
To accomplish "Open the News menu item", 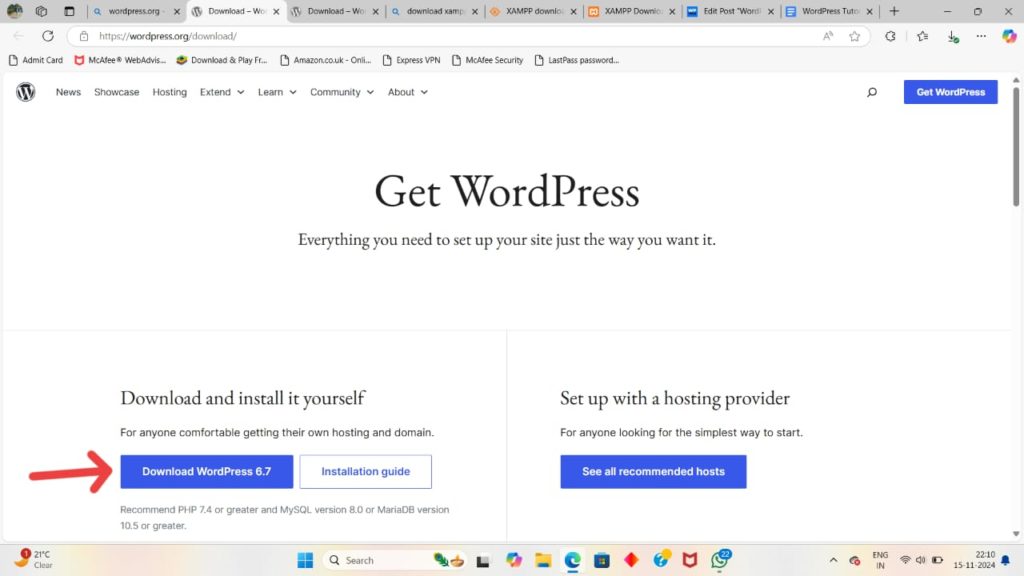I will tap(68, 92).
